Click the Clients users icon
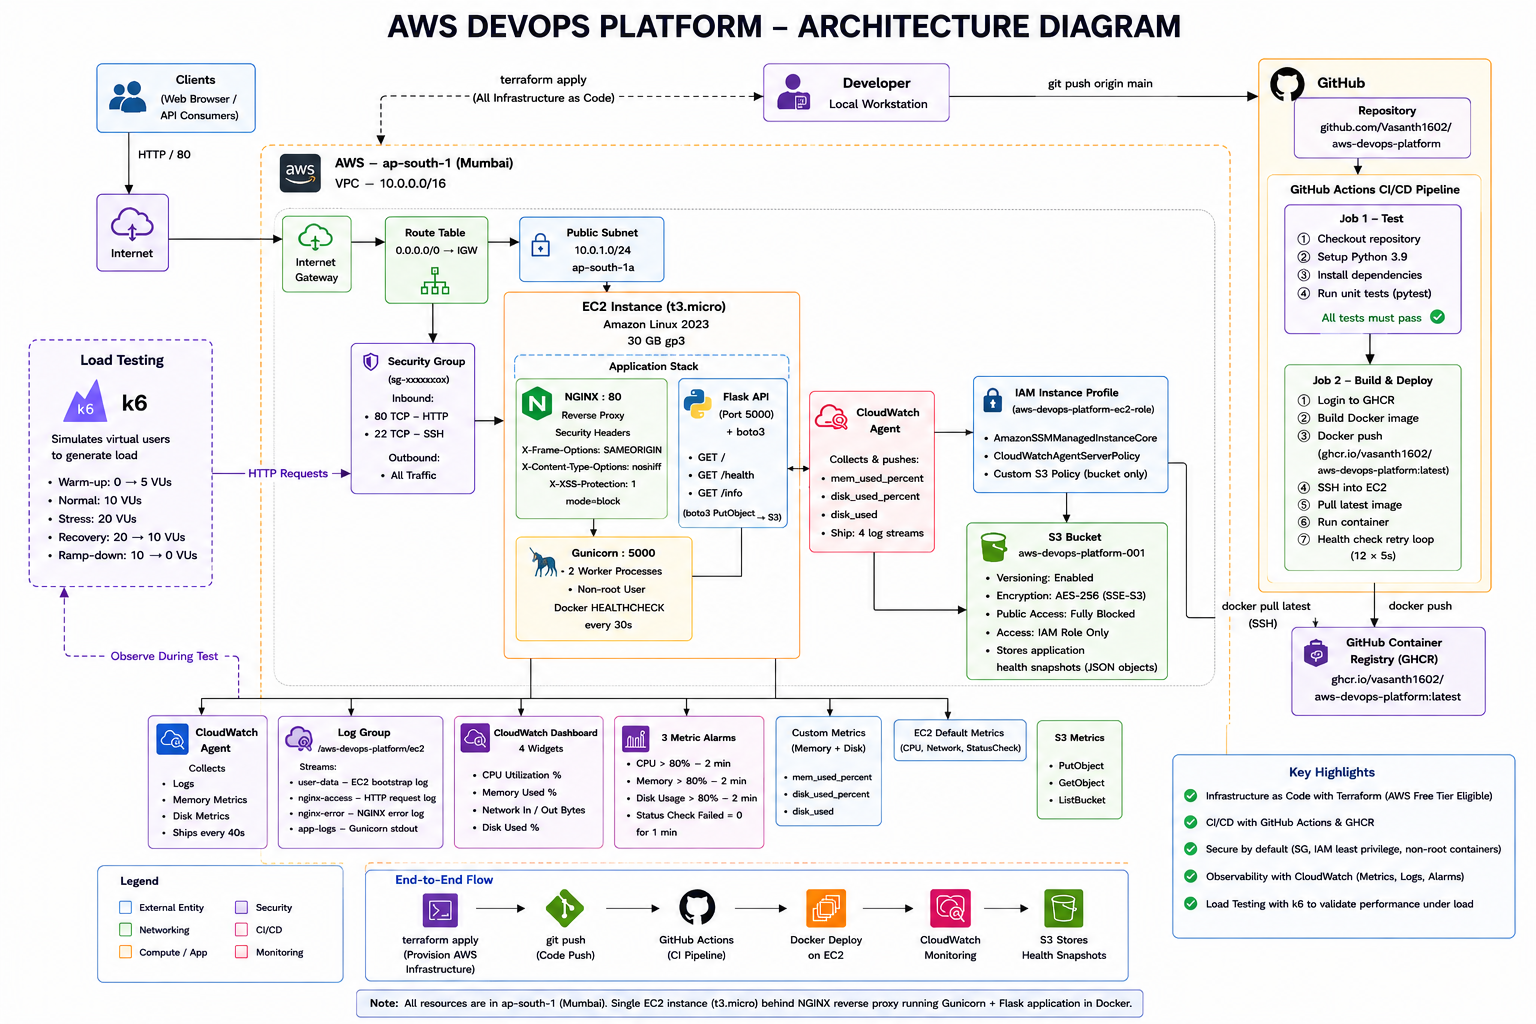The height and width of the screenshot is (1024, 1536). coord(128,97)
